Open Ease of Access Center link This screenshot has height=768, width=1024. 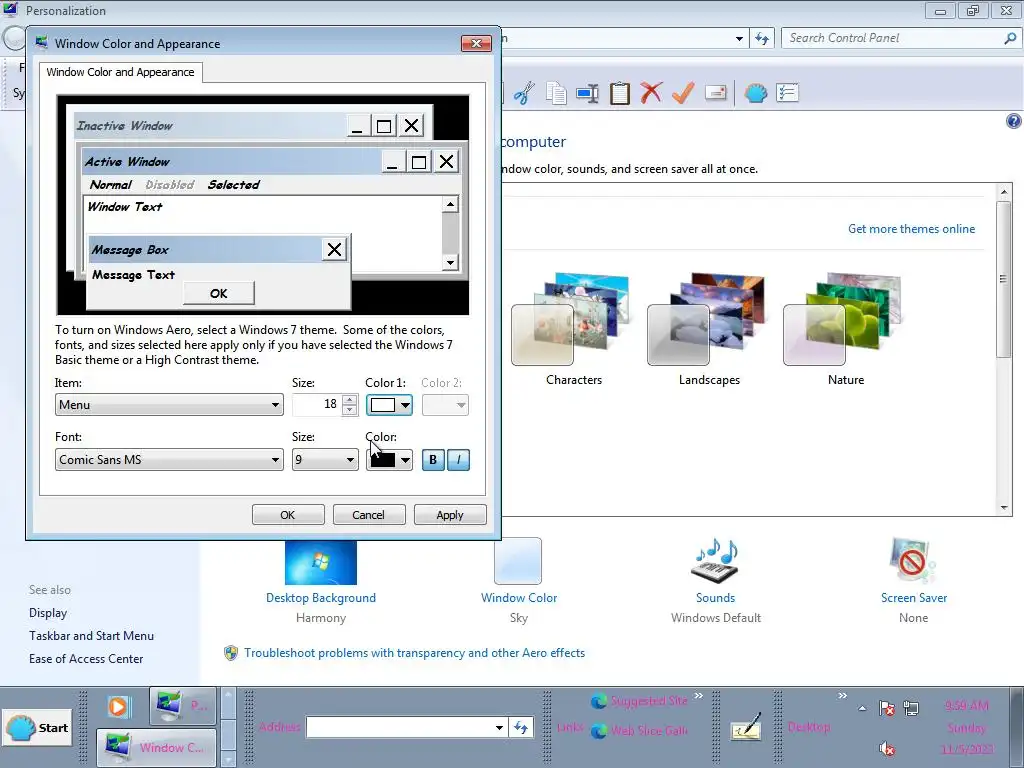point(86,658)
